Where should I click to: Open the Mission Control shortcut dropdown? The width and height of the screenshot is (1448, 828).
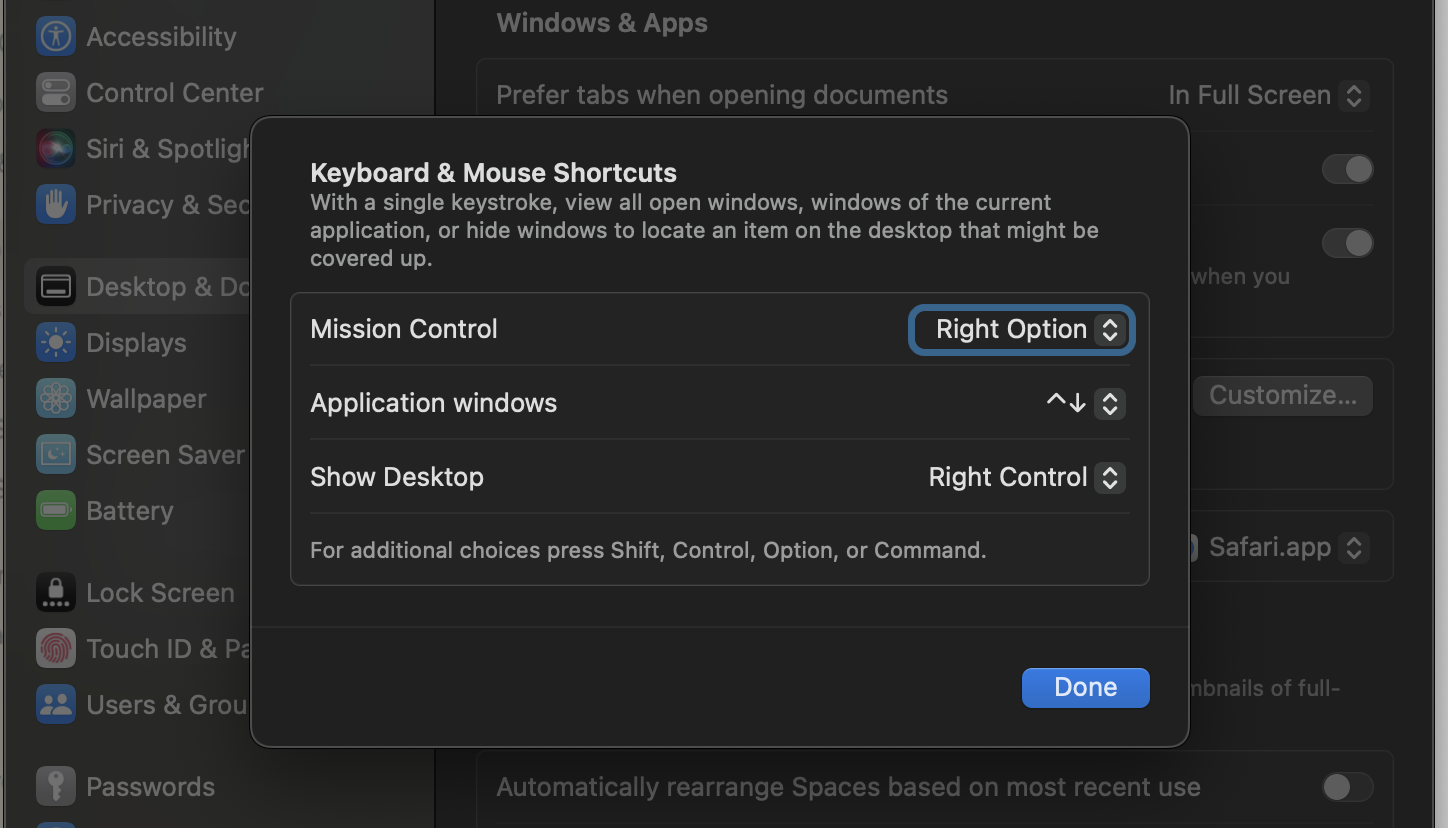[1021, 330]
